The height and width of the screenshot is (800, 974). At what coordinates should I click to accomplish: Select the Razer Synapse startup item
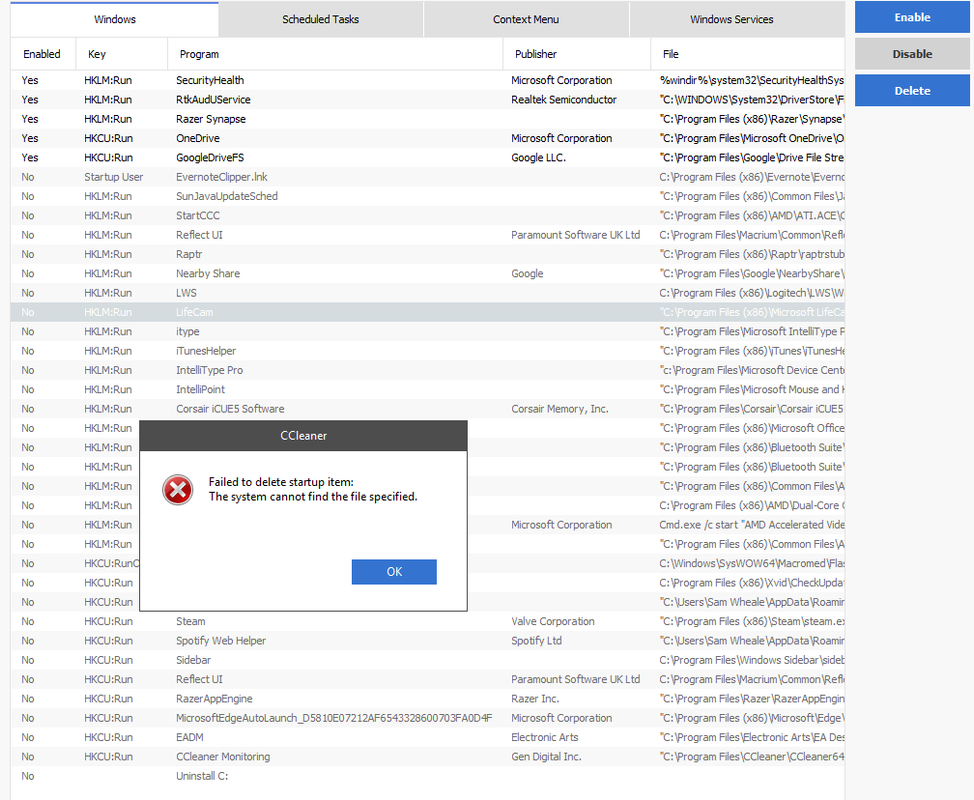427,119
